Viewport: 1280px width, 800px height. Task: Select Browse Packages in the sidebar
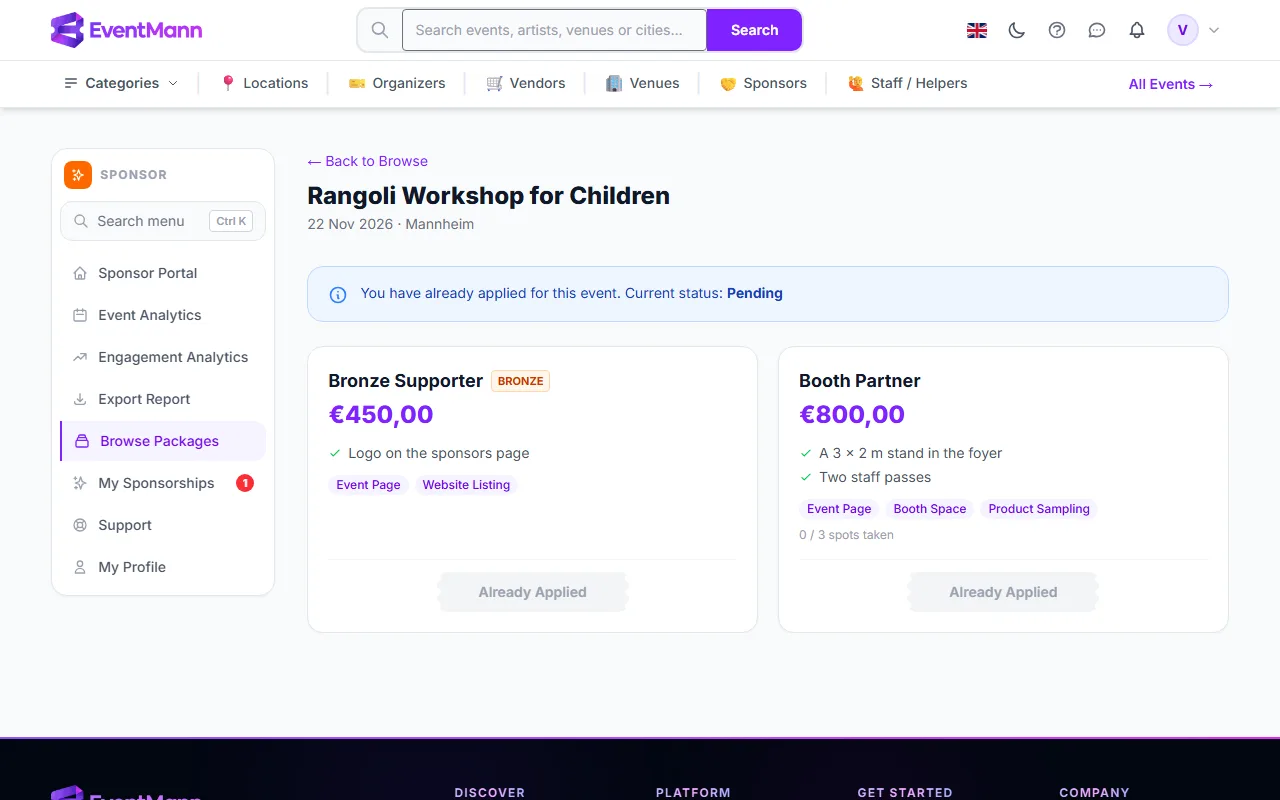163,441
